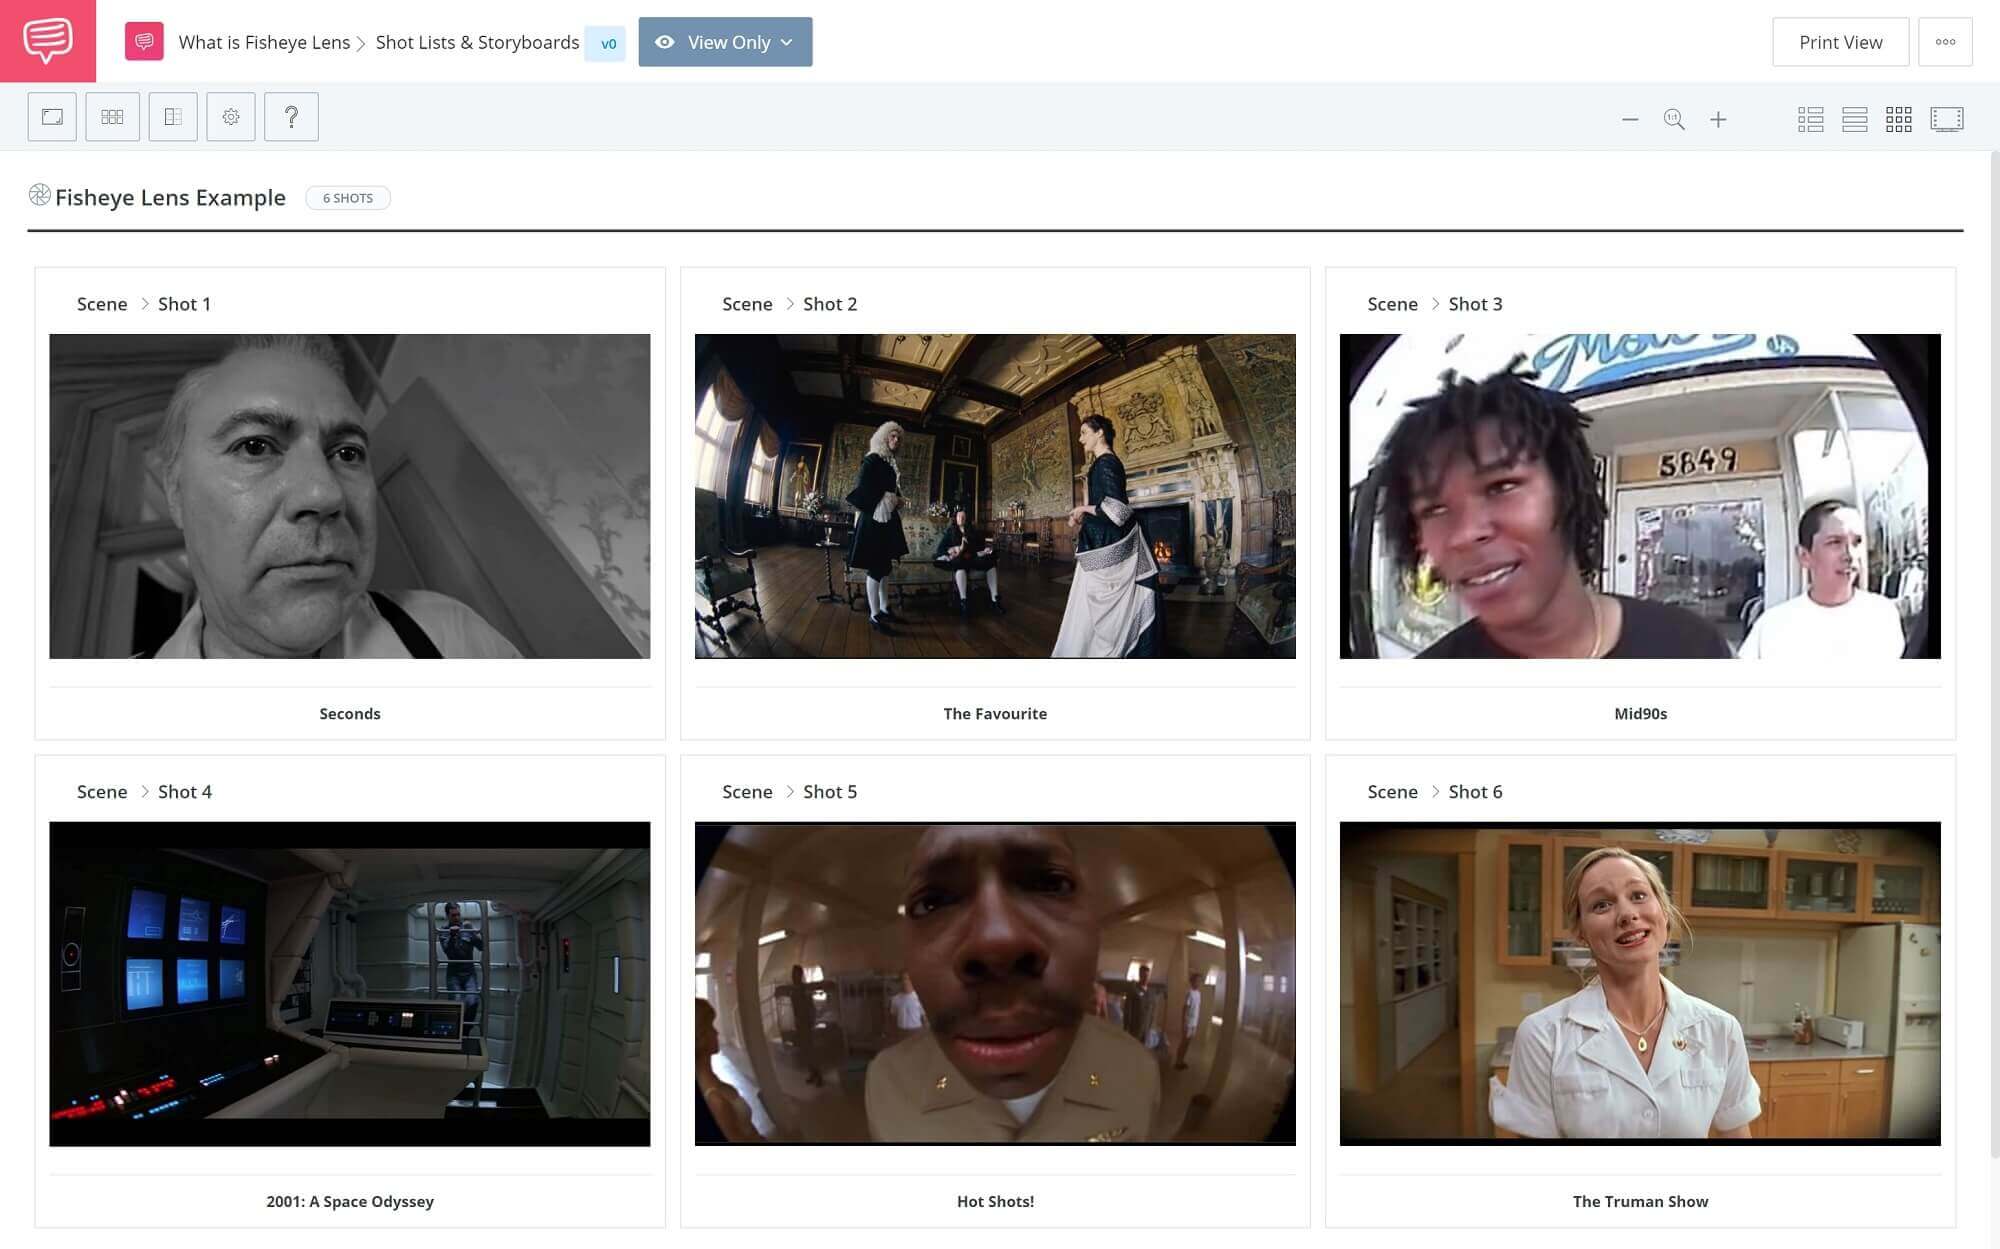Zoom in with the plus icon

pos(1718,120)
